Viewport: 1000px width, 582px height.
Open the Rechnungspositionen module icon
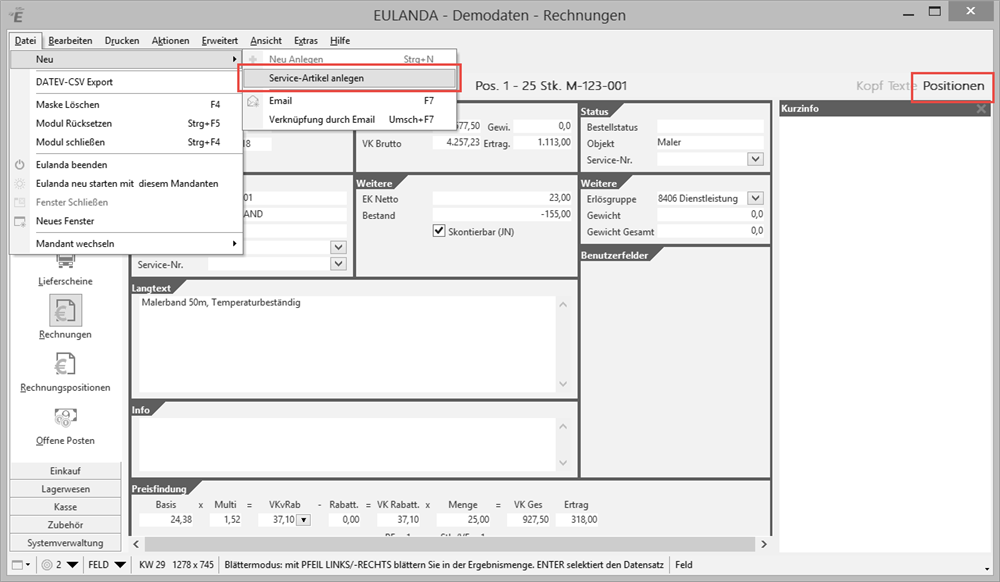65,365
